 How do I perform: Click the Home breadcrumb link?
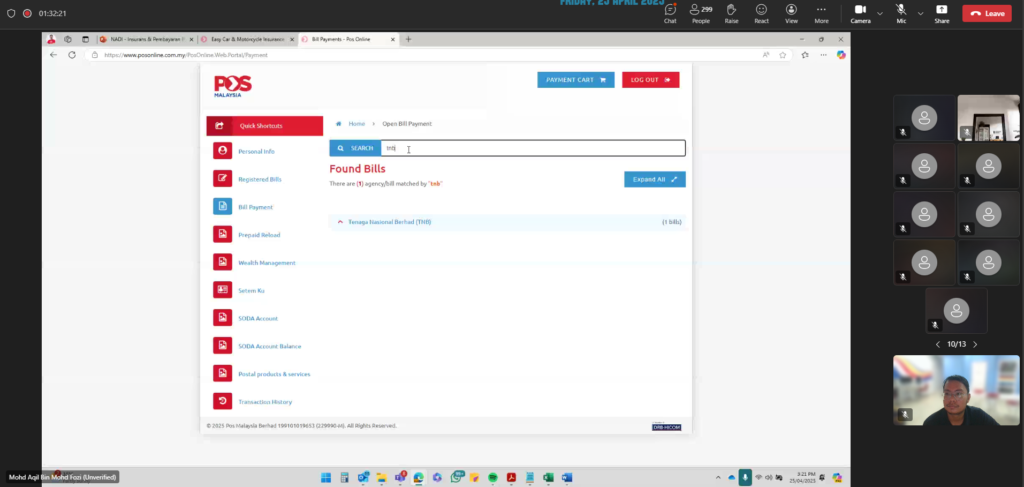pyautogui.click(x=356, y=123)
